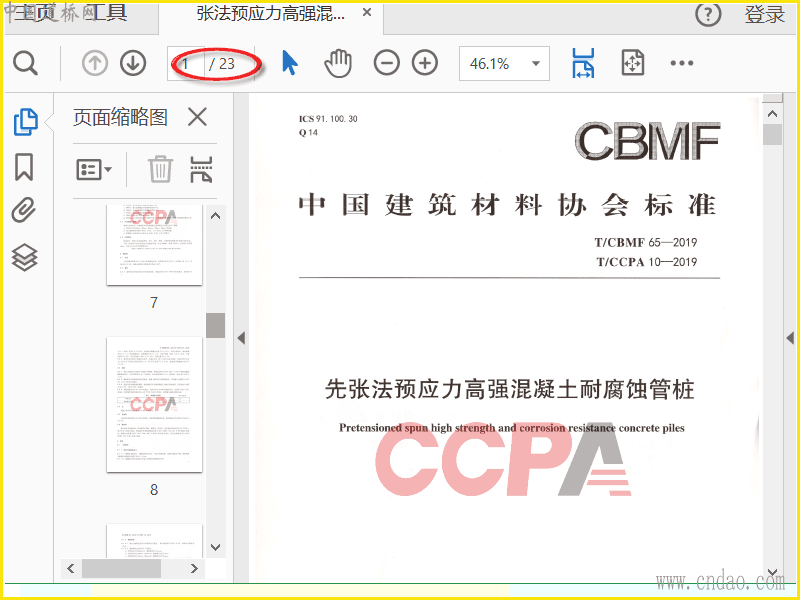Open the layers panel icon
The width and height of the screenshot is (800, 600).
coord(24,257)
